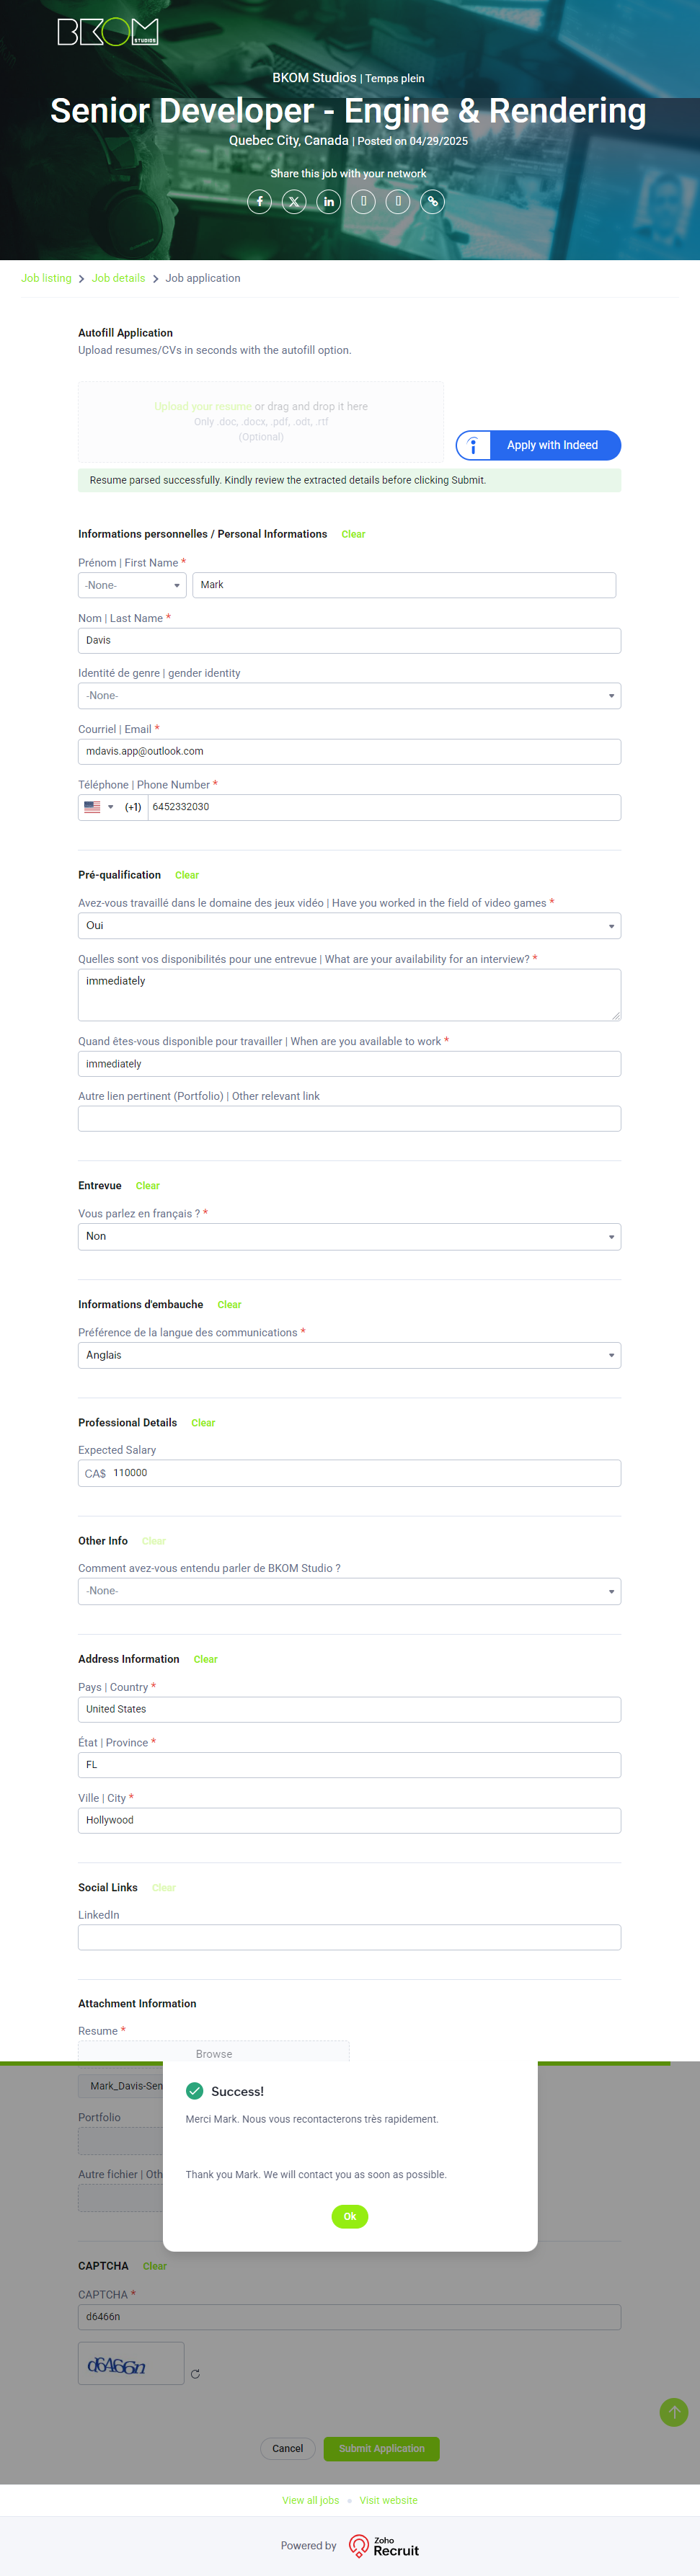The image size is (700, 2576).
Task: Open the communication language preference dropdown
Action: point(349,1355)
